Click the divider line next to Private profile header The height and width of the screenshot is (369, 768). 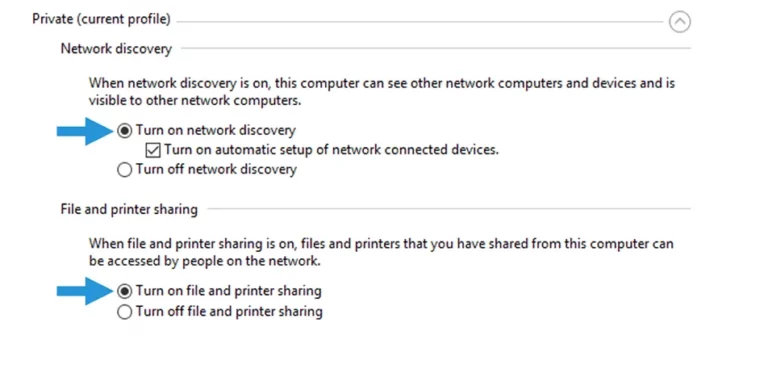tap(419, 22)
